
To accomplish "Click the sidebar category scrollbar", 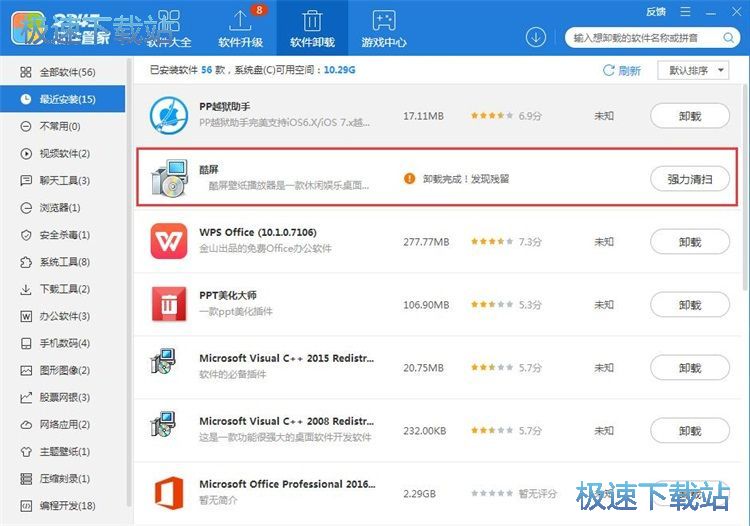I will (x=128, y=282).
